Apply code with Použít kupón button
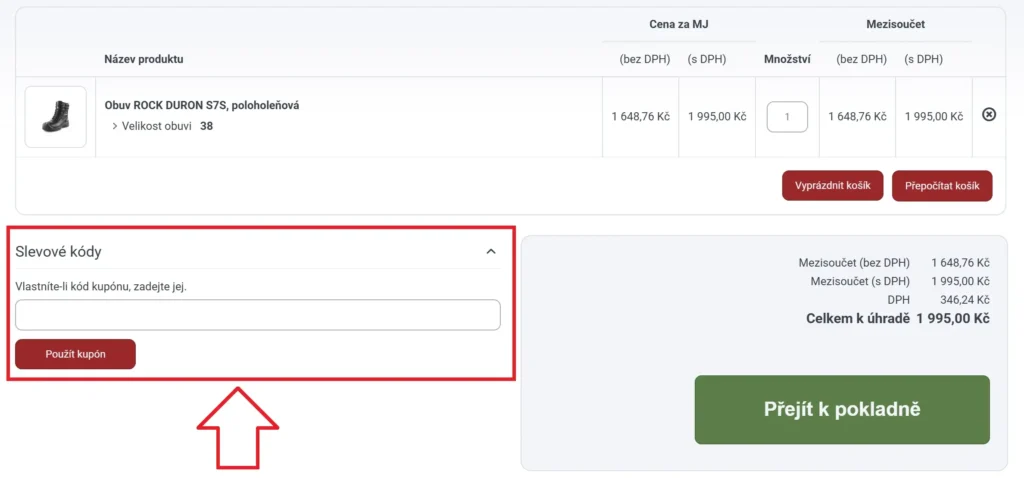Screen dimensions: 1024x478 coord(76,354)
